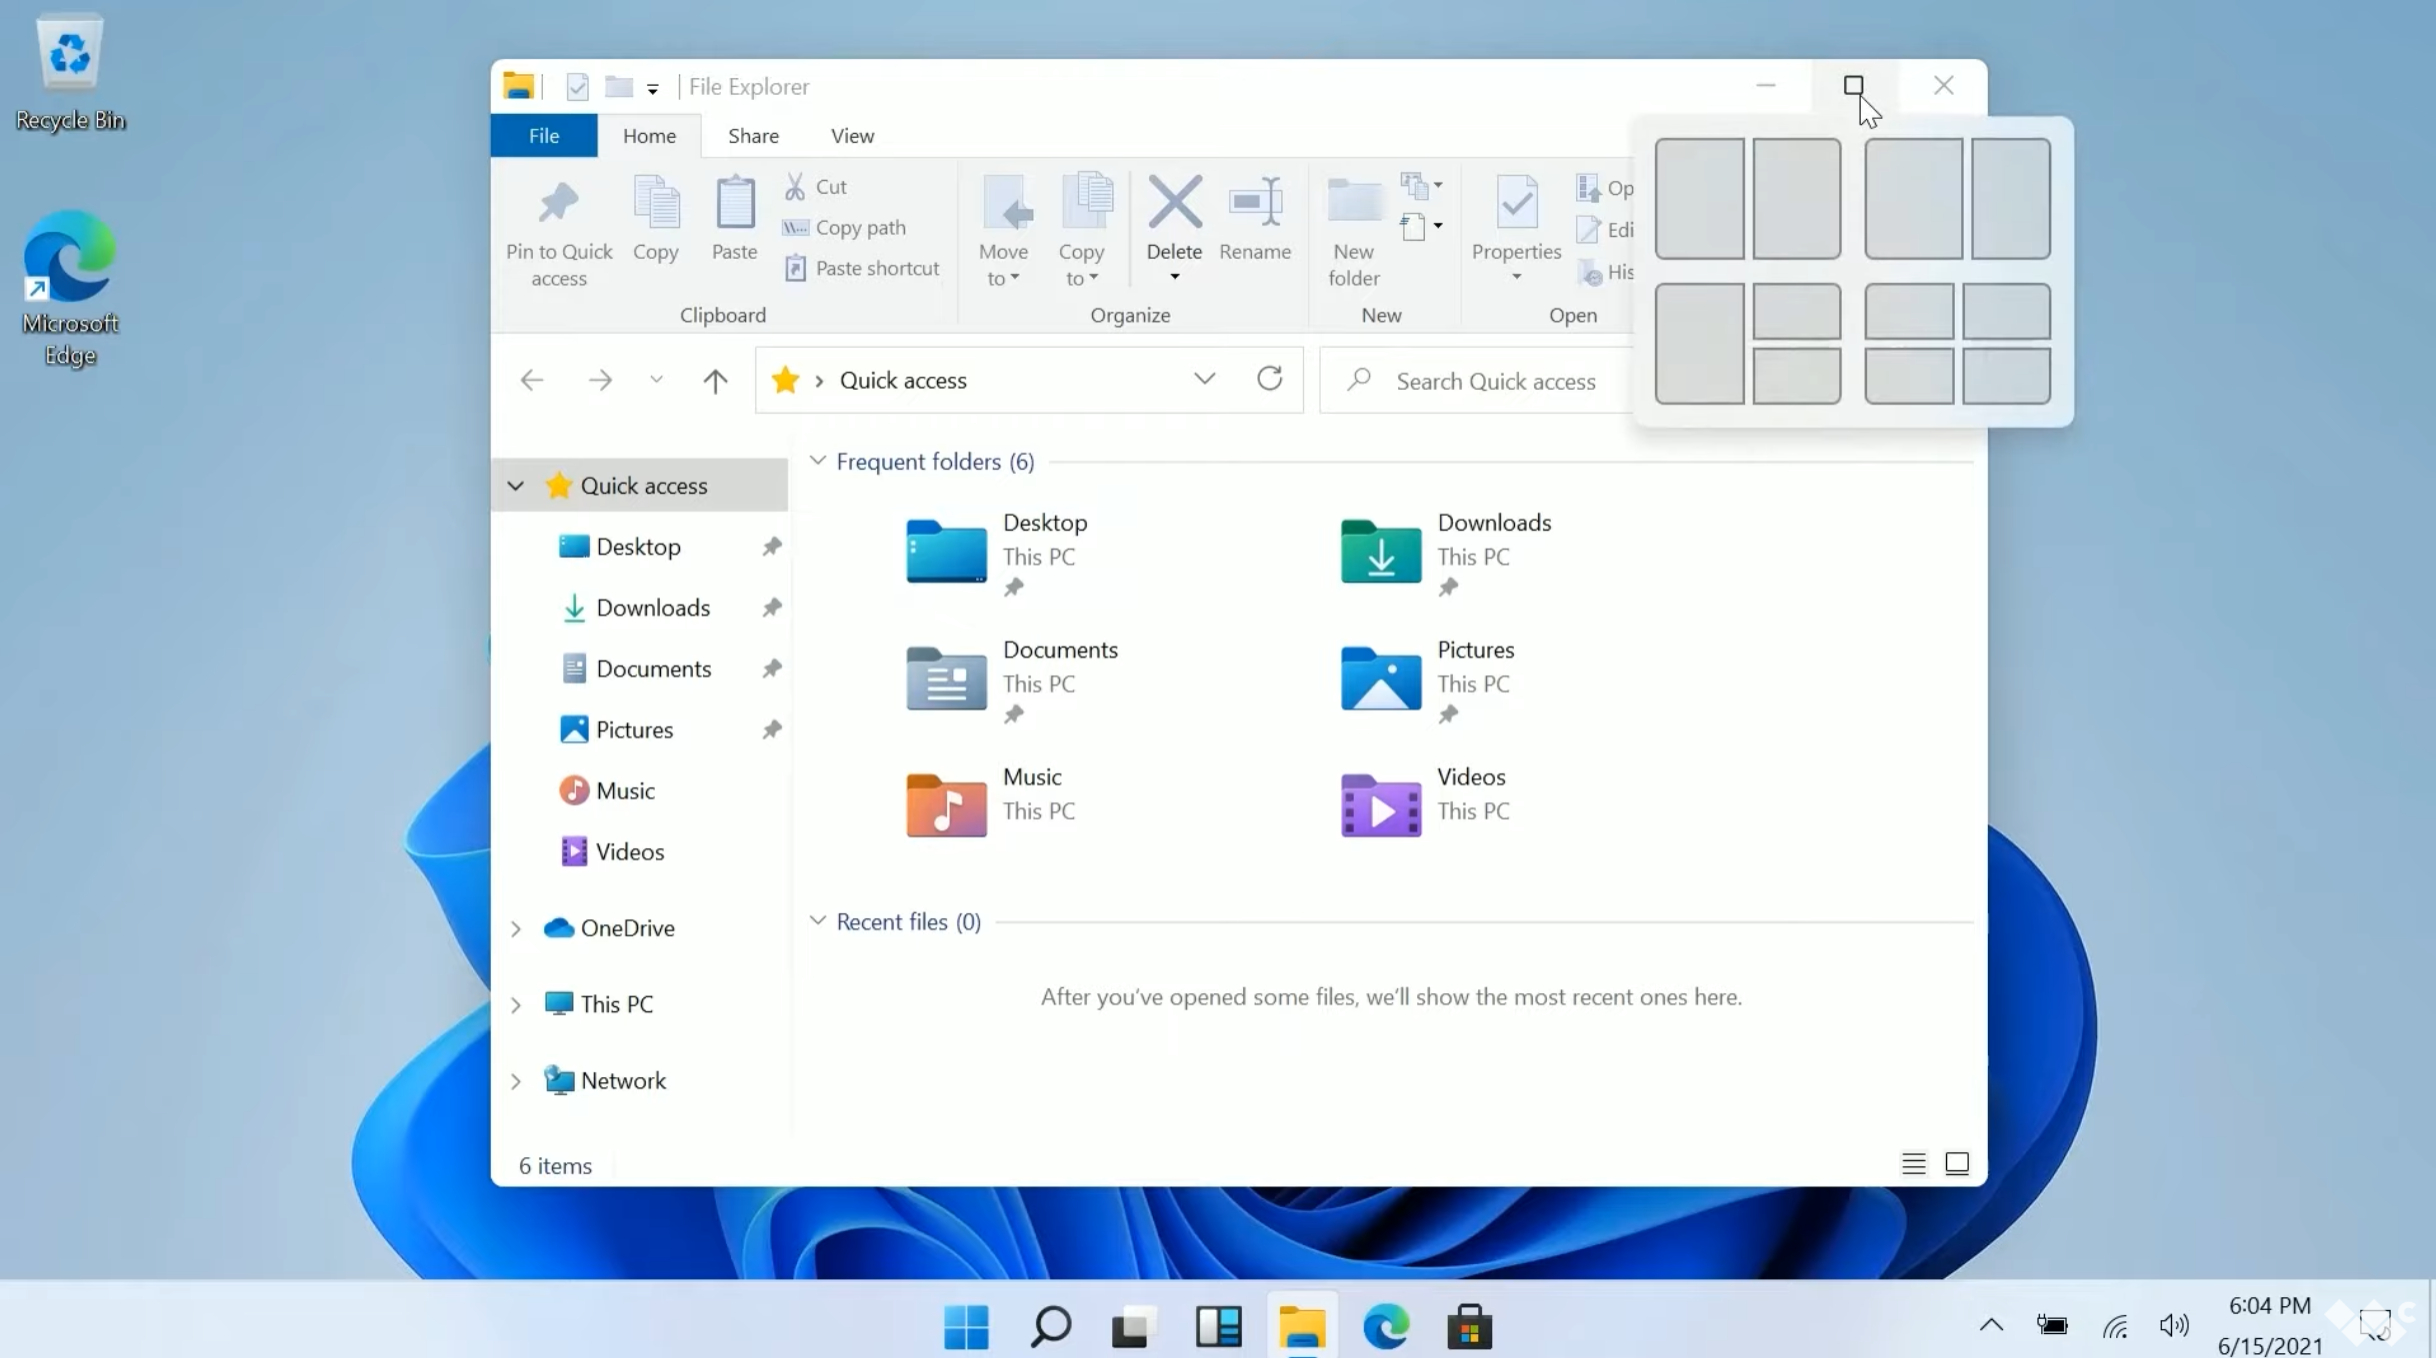Choose left zone of 50/50 snap layout
2436x1358 pixels.
tap(1699, 199)
